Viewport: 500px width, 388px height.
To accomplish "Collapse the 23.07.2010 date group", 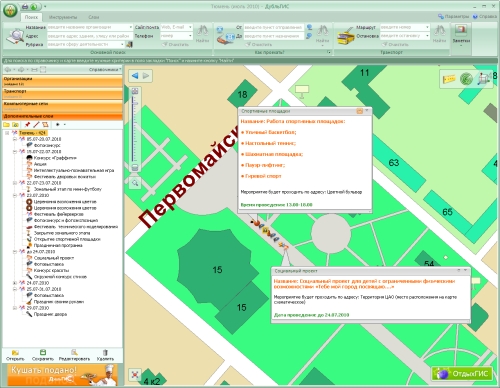I will tap(15, 195).
